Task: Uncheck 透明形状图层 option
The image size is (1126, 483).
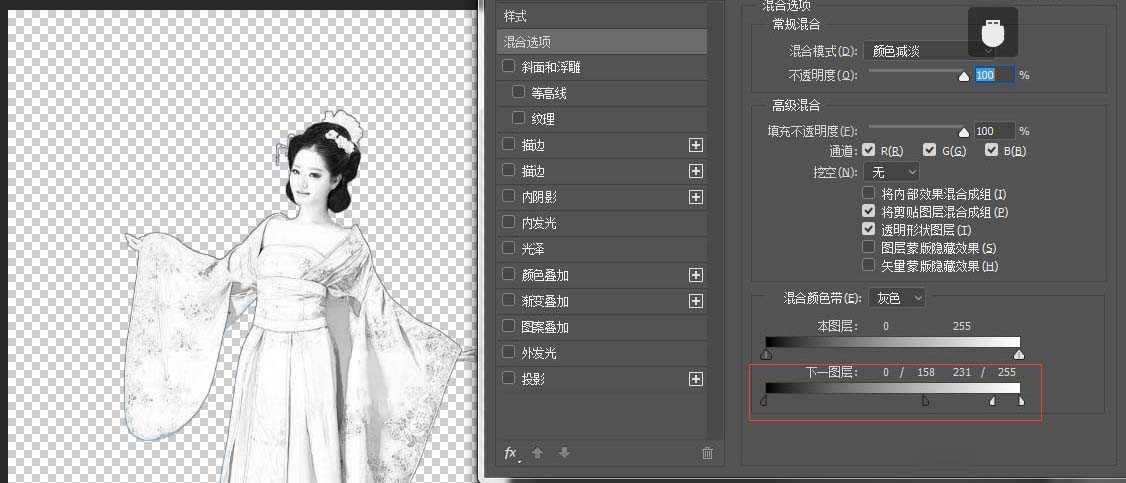Action: 869,230
